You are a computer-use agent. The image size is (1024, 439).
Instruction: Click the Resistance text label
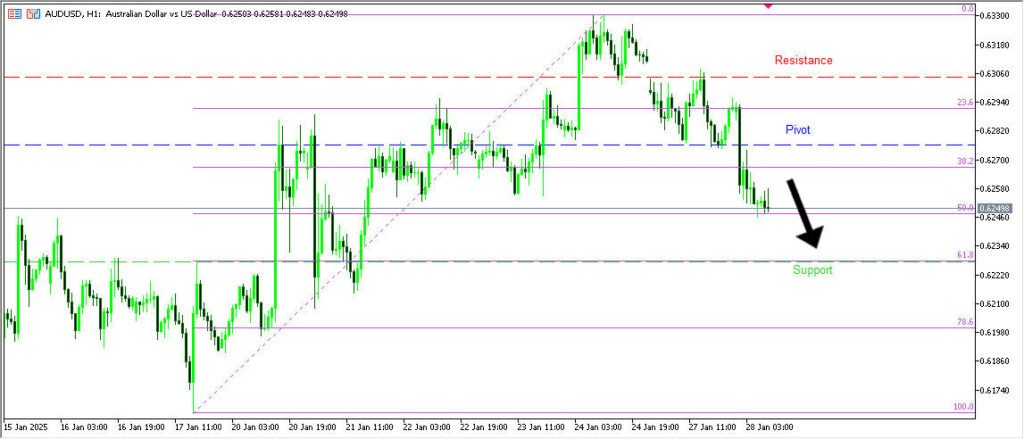coord(803,60)
